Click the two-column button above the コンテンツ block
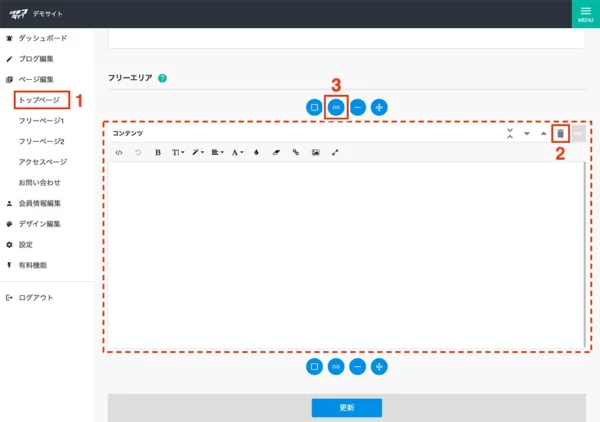Viewport: 600px width, 422px height. pos(336,106)
